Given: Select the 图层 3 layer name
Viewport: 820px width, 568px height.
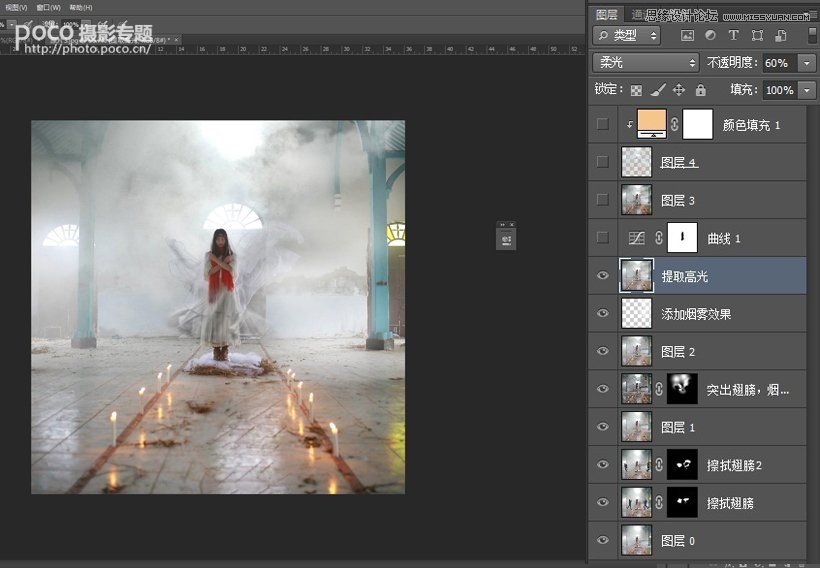Looking at the screenshot, I should [678, 200].
